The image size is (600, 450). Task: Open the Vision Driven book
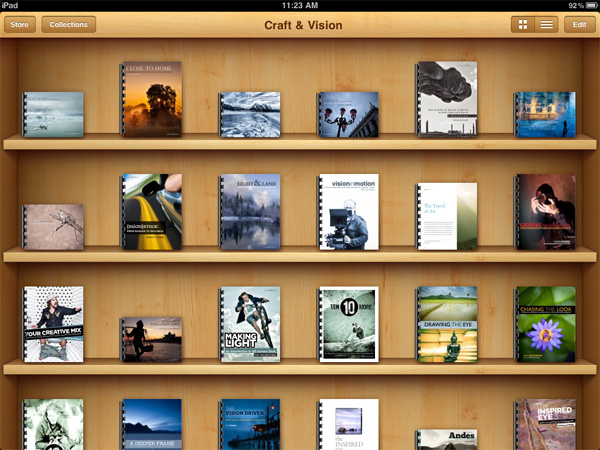(249, 424)
